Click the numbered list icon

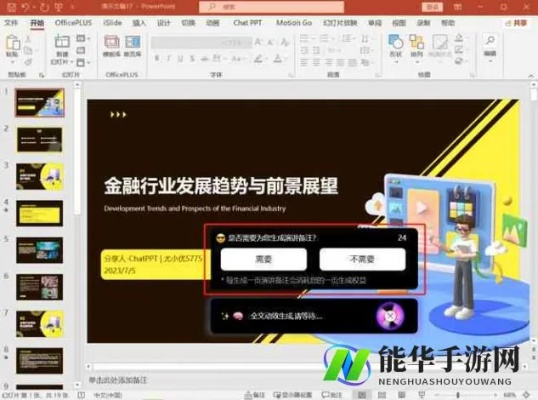point(324,38)
